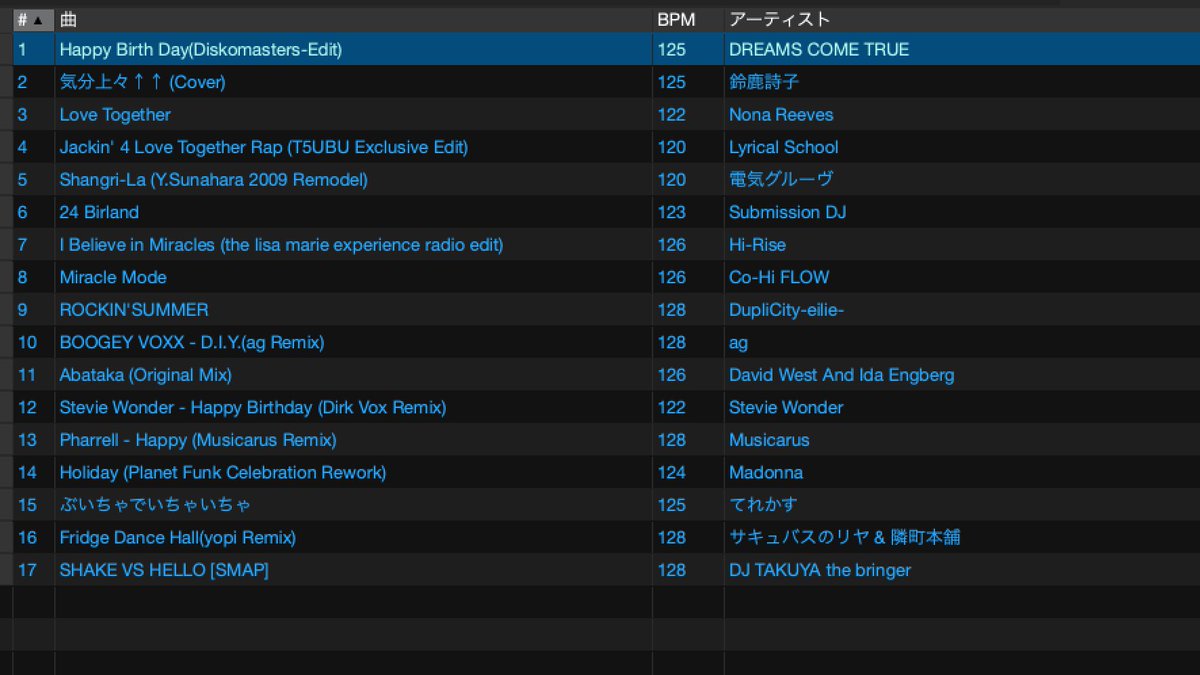Screen dimensions: 1200x675
Task: Click artist Submission DJ
Action: point(788,212)
